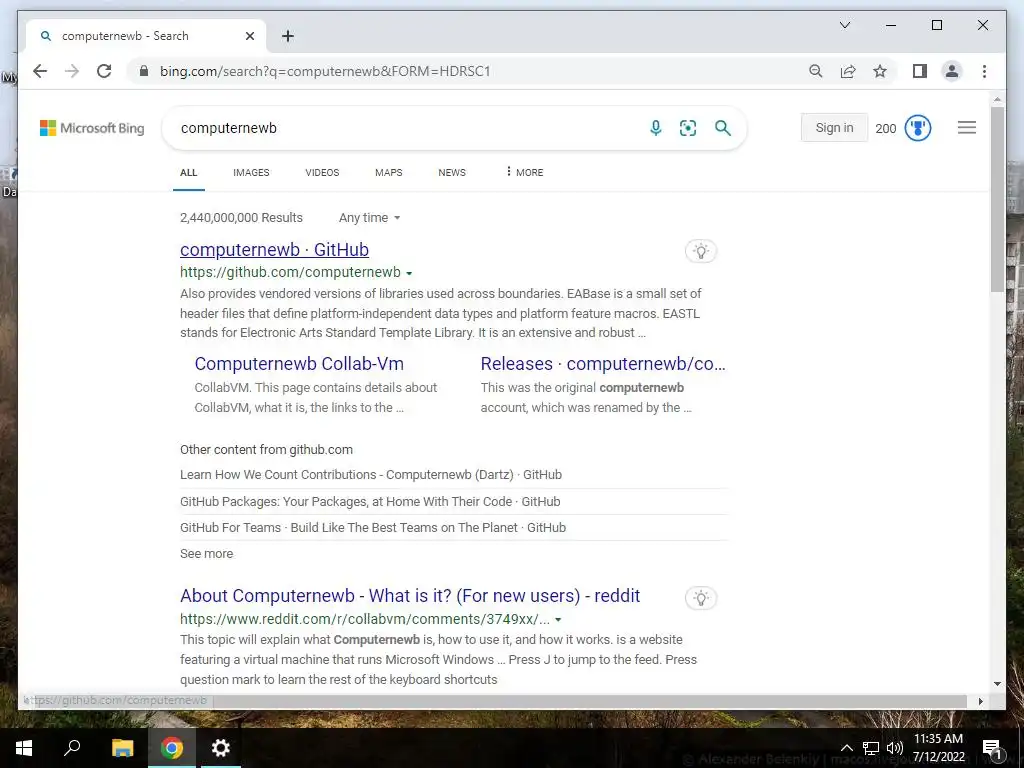This screenshot has width=1024, height=768.
Task: Open network status tray icon
Action: tap(871, 748)
